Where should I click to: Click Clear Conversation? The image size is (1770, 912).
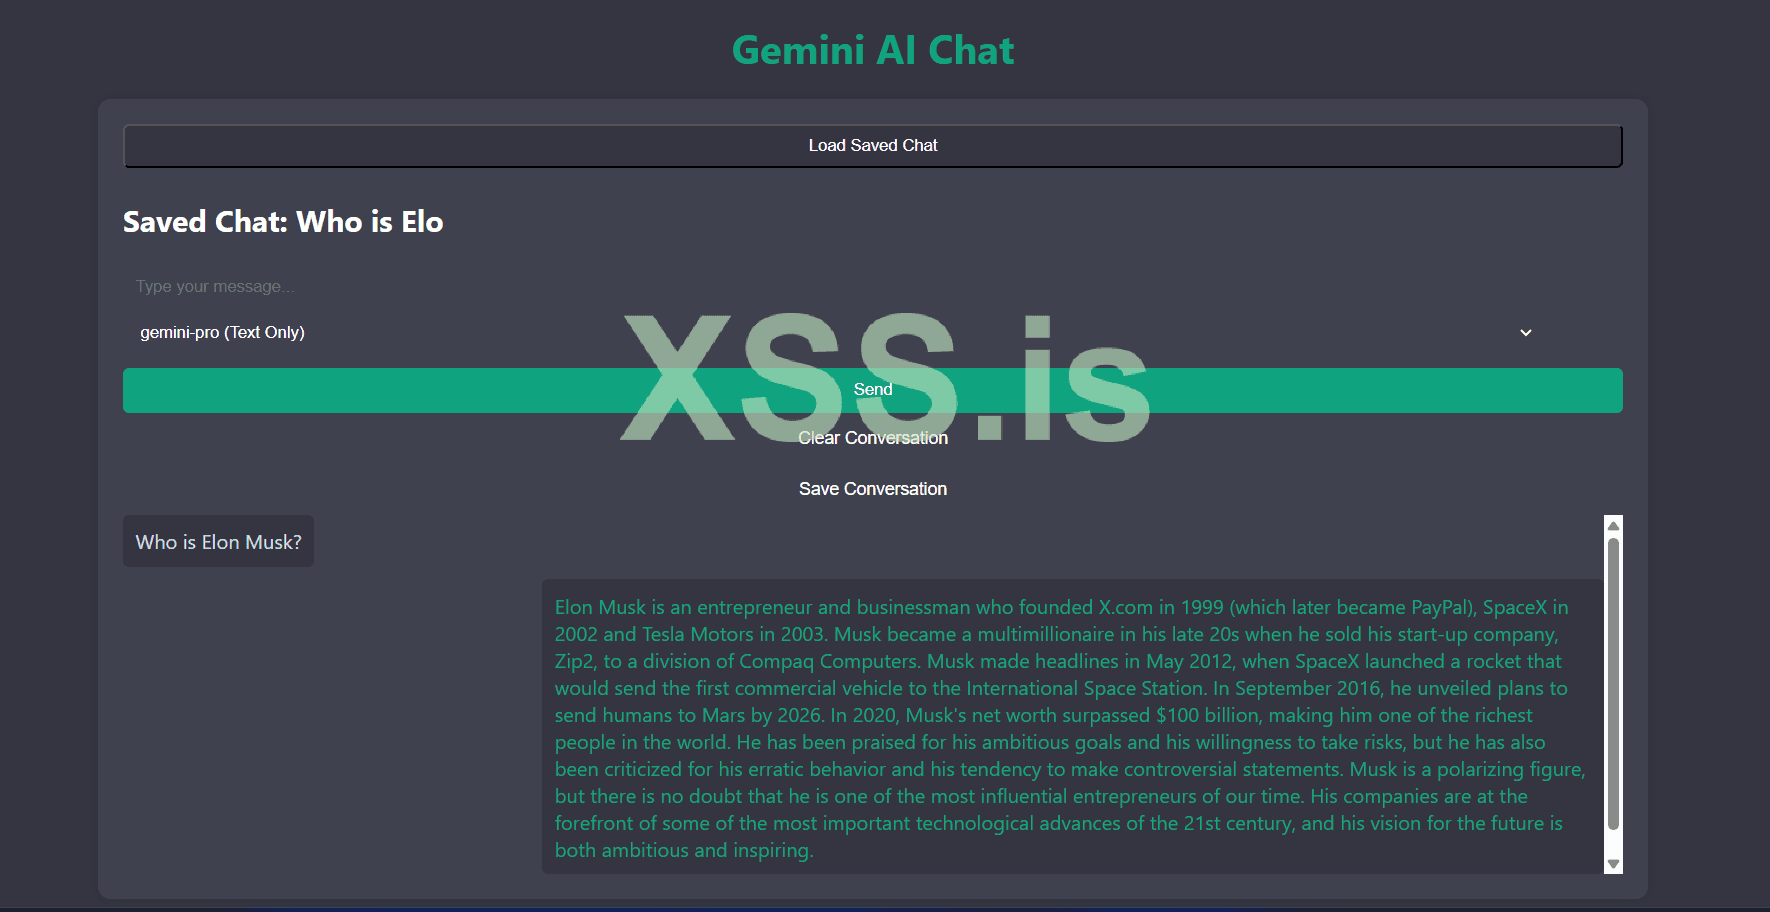(872, 439)
